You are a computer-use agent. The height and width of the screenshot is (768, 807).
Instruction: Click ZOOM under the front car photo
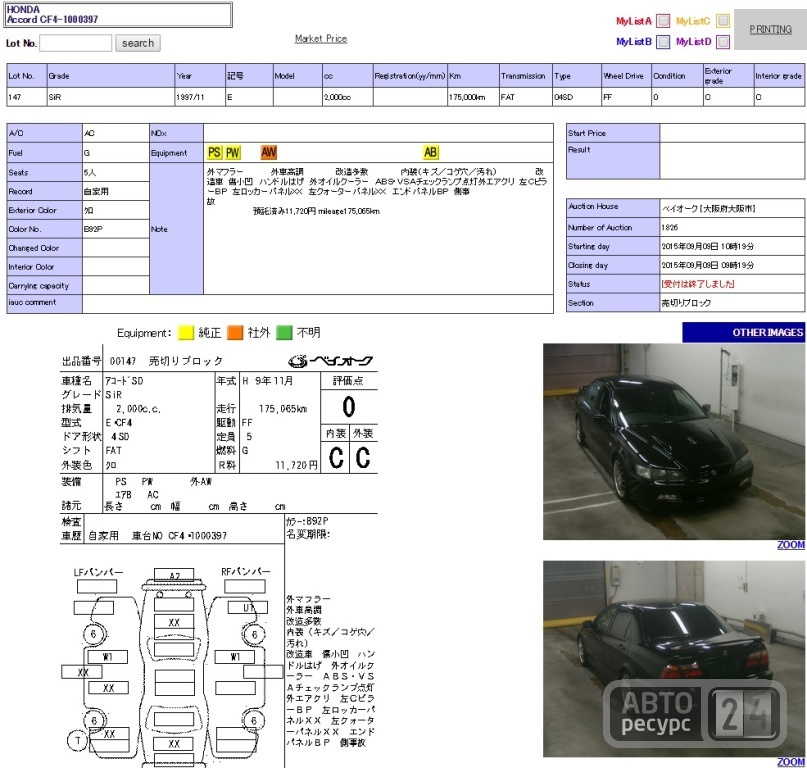(791, 545)
